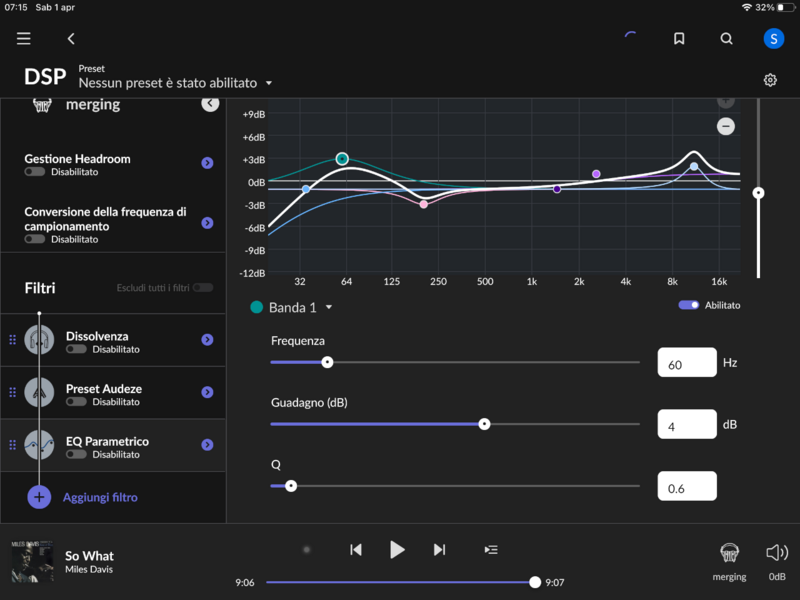
Task: Zoom out the EQ graph
Action: point(726,126)
